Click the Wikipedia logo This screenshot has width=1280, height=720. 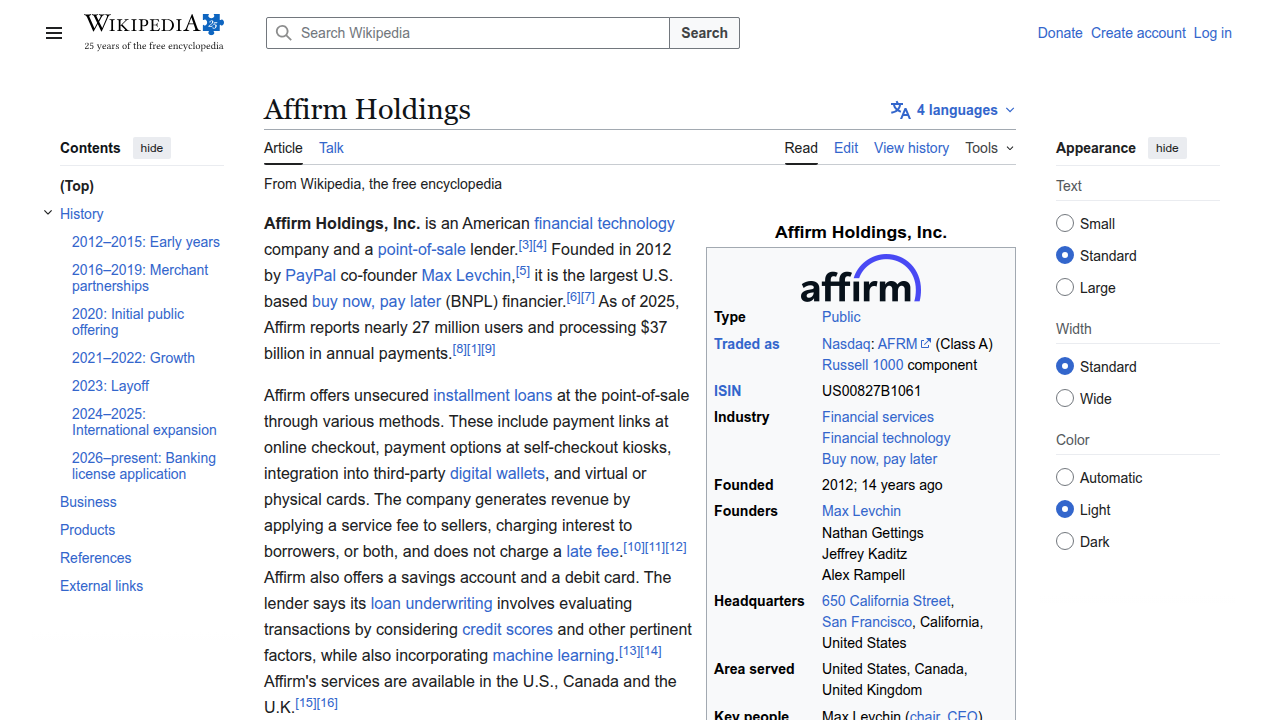(154, 32)
